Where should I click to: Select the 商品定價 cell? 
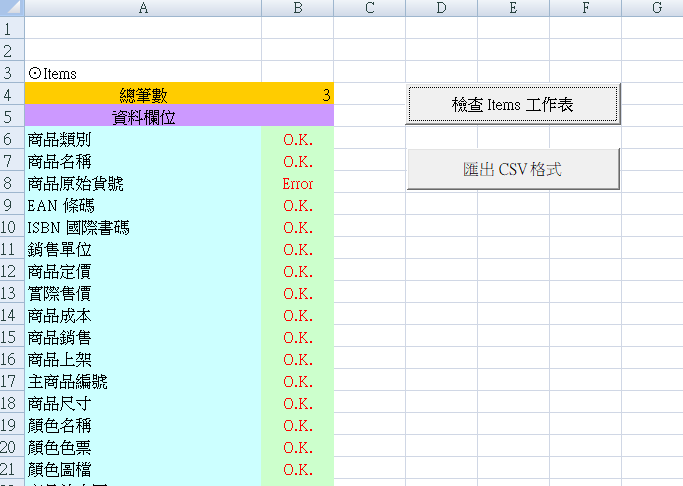click(x=143, y=270)
